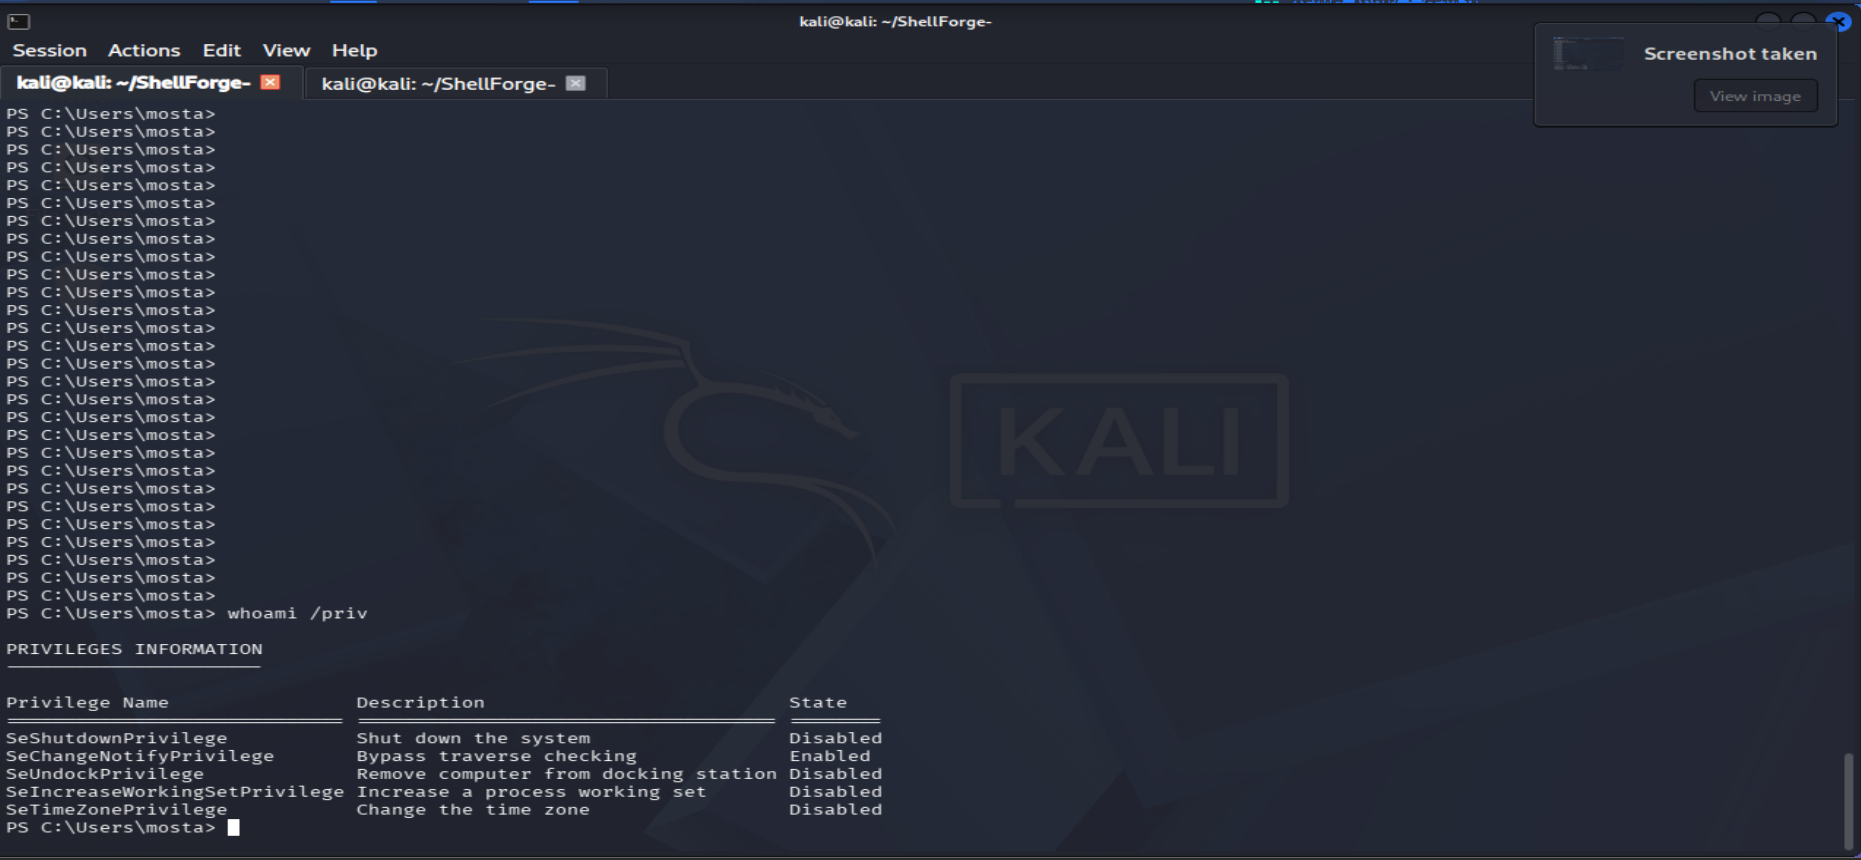1861x860 pixels.
Task: Click the window title kali@kali: ~/ShellForge-
Action: point(895,21)
